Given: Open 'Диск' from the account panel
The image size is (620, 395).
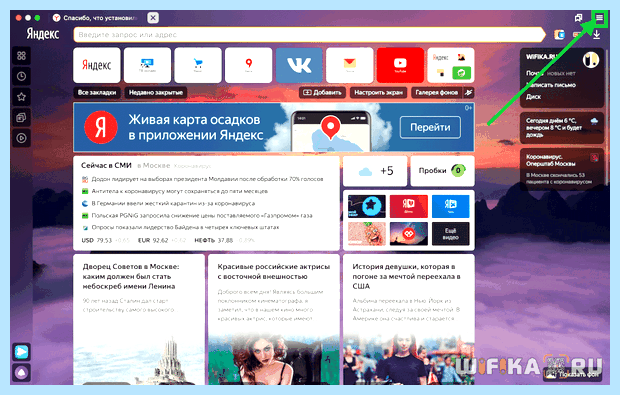Looking at the screenshot, I should pyautogui.click(x=533, y=97).
